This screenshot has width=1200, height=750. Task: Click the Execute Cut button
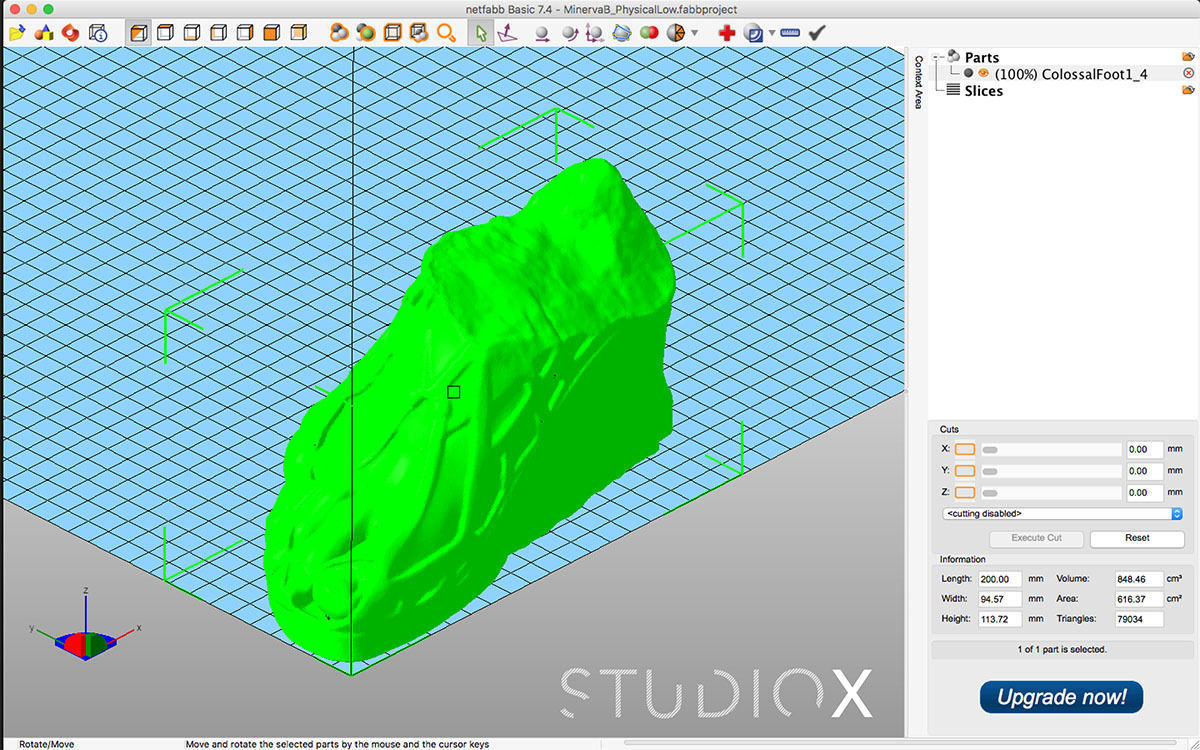click(1036, 538)
